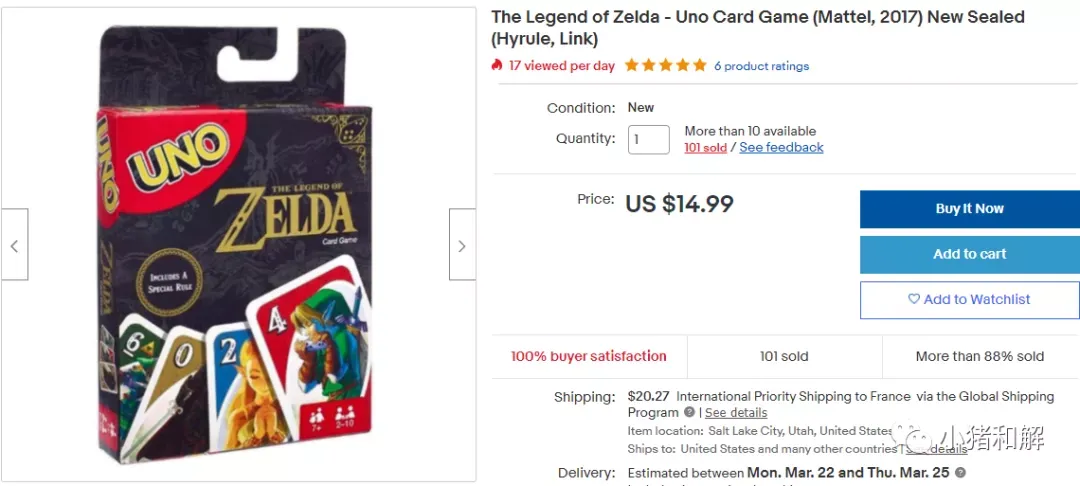The height and width of the screenshot is (486, 1080).
Task: Click the Add to Watchlist button
Action: [x=970, y=299]
